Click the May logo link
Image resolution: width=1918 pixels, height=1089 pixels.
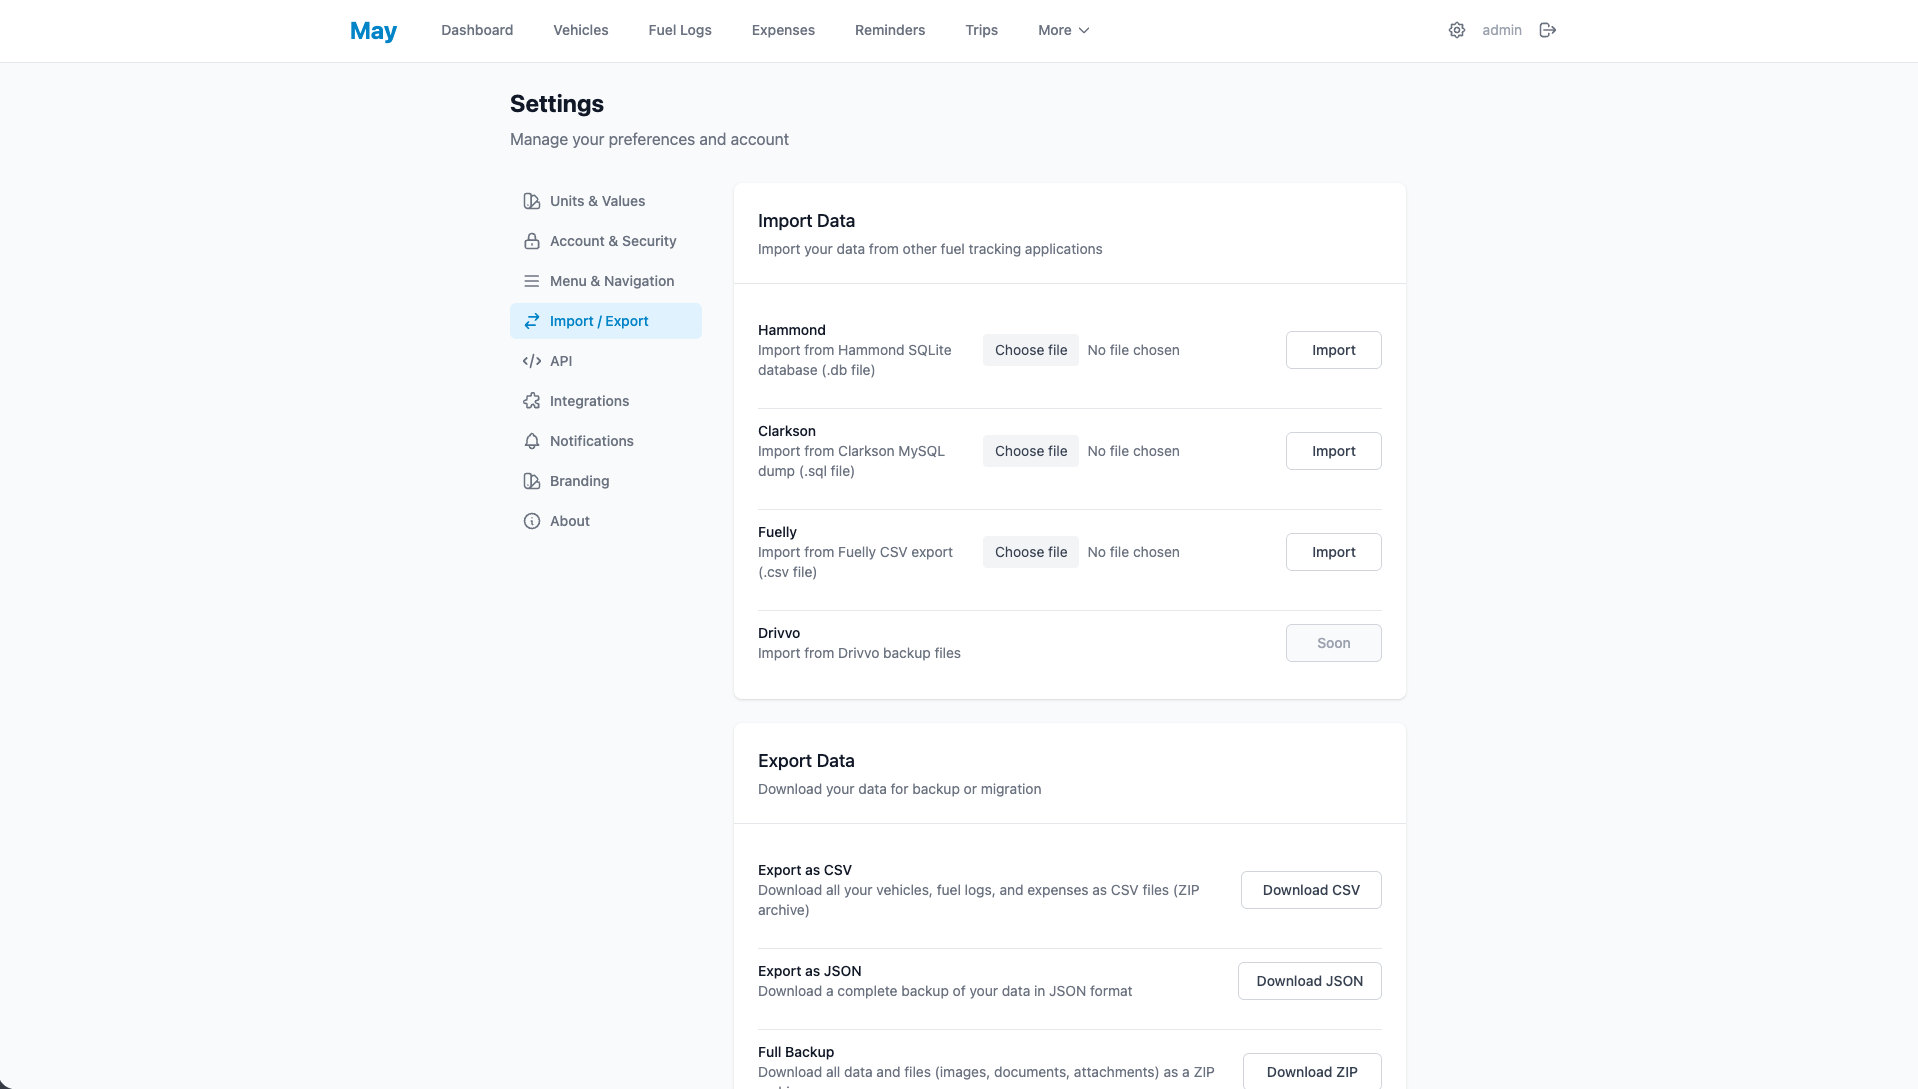pyautogui.click(x=373, y=31)
